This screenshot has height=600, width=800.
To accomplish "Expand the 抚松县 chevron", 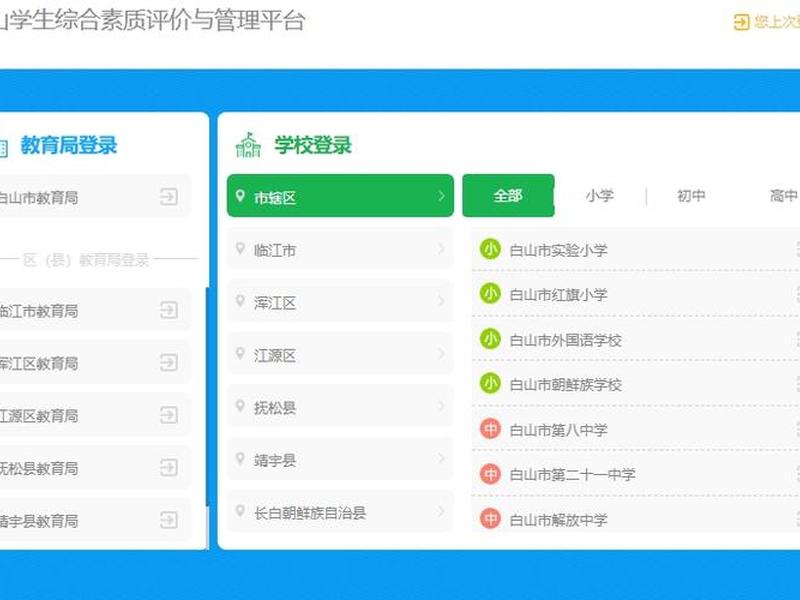I will (441, 407).
